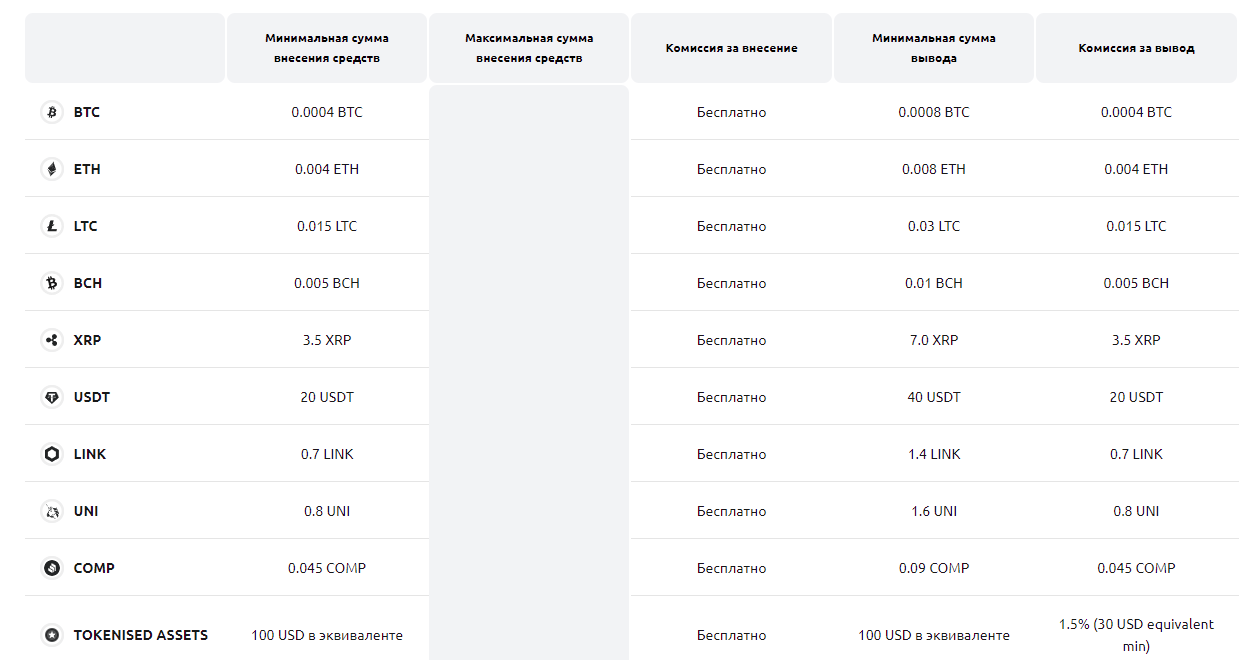1260x660 pixels.
Task: Click the XRP coin icon
Action: tap(52, 340)
